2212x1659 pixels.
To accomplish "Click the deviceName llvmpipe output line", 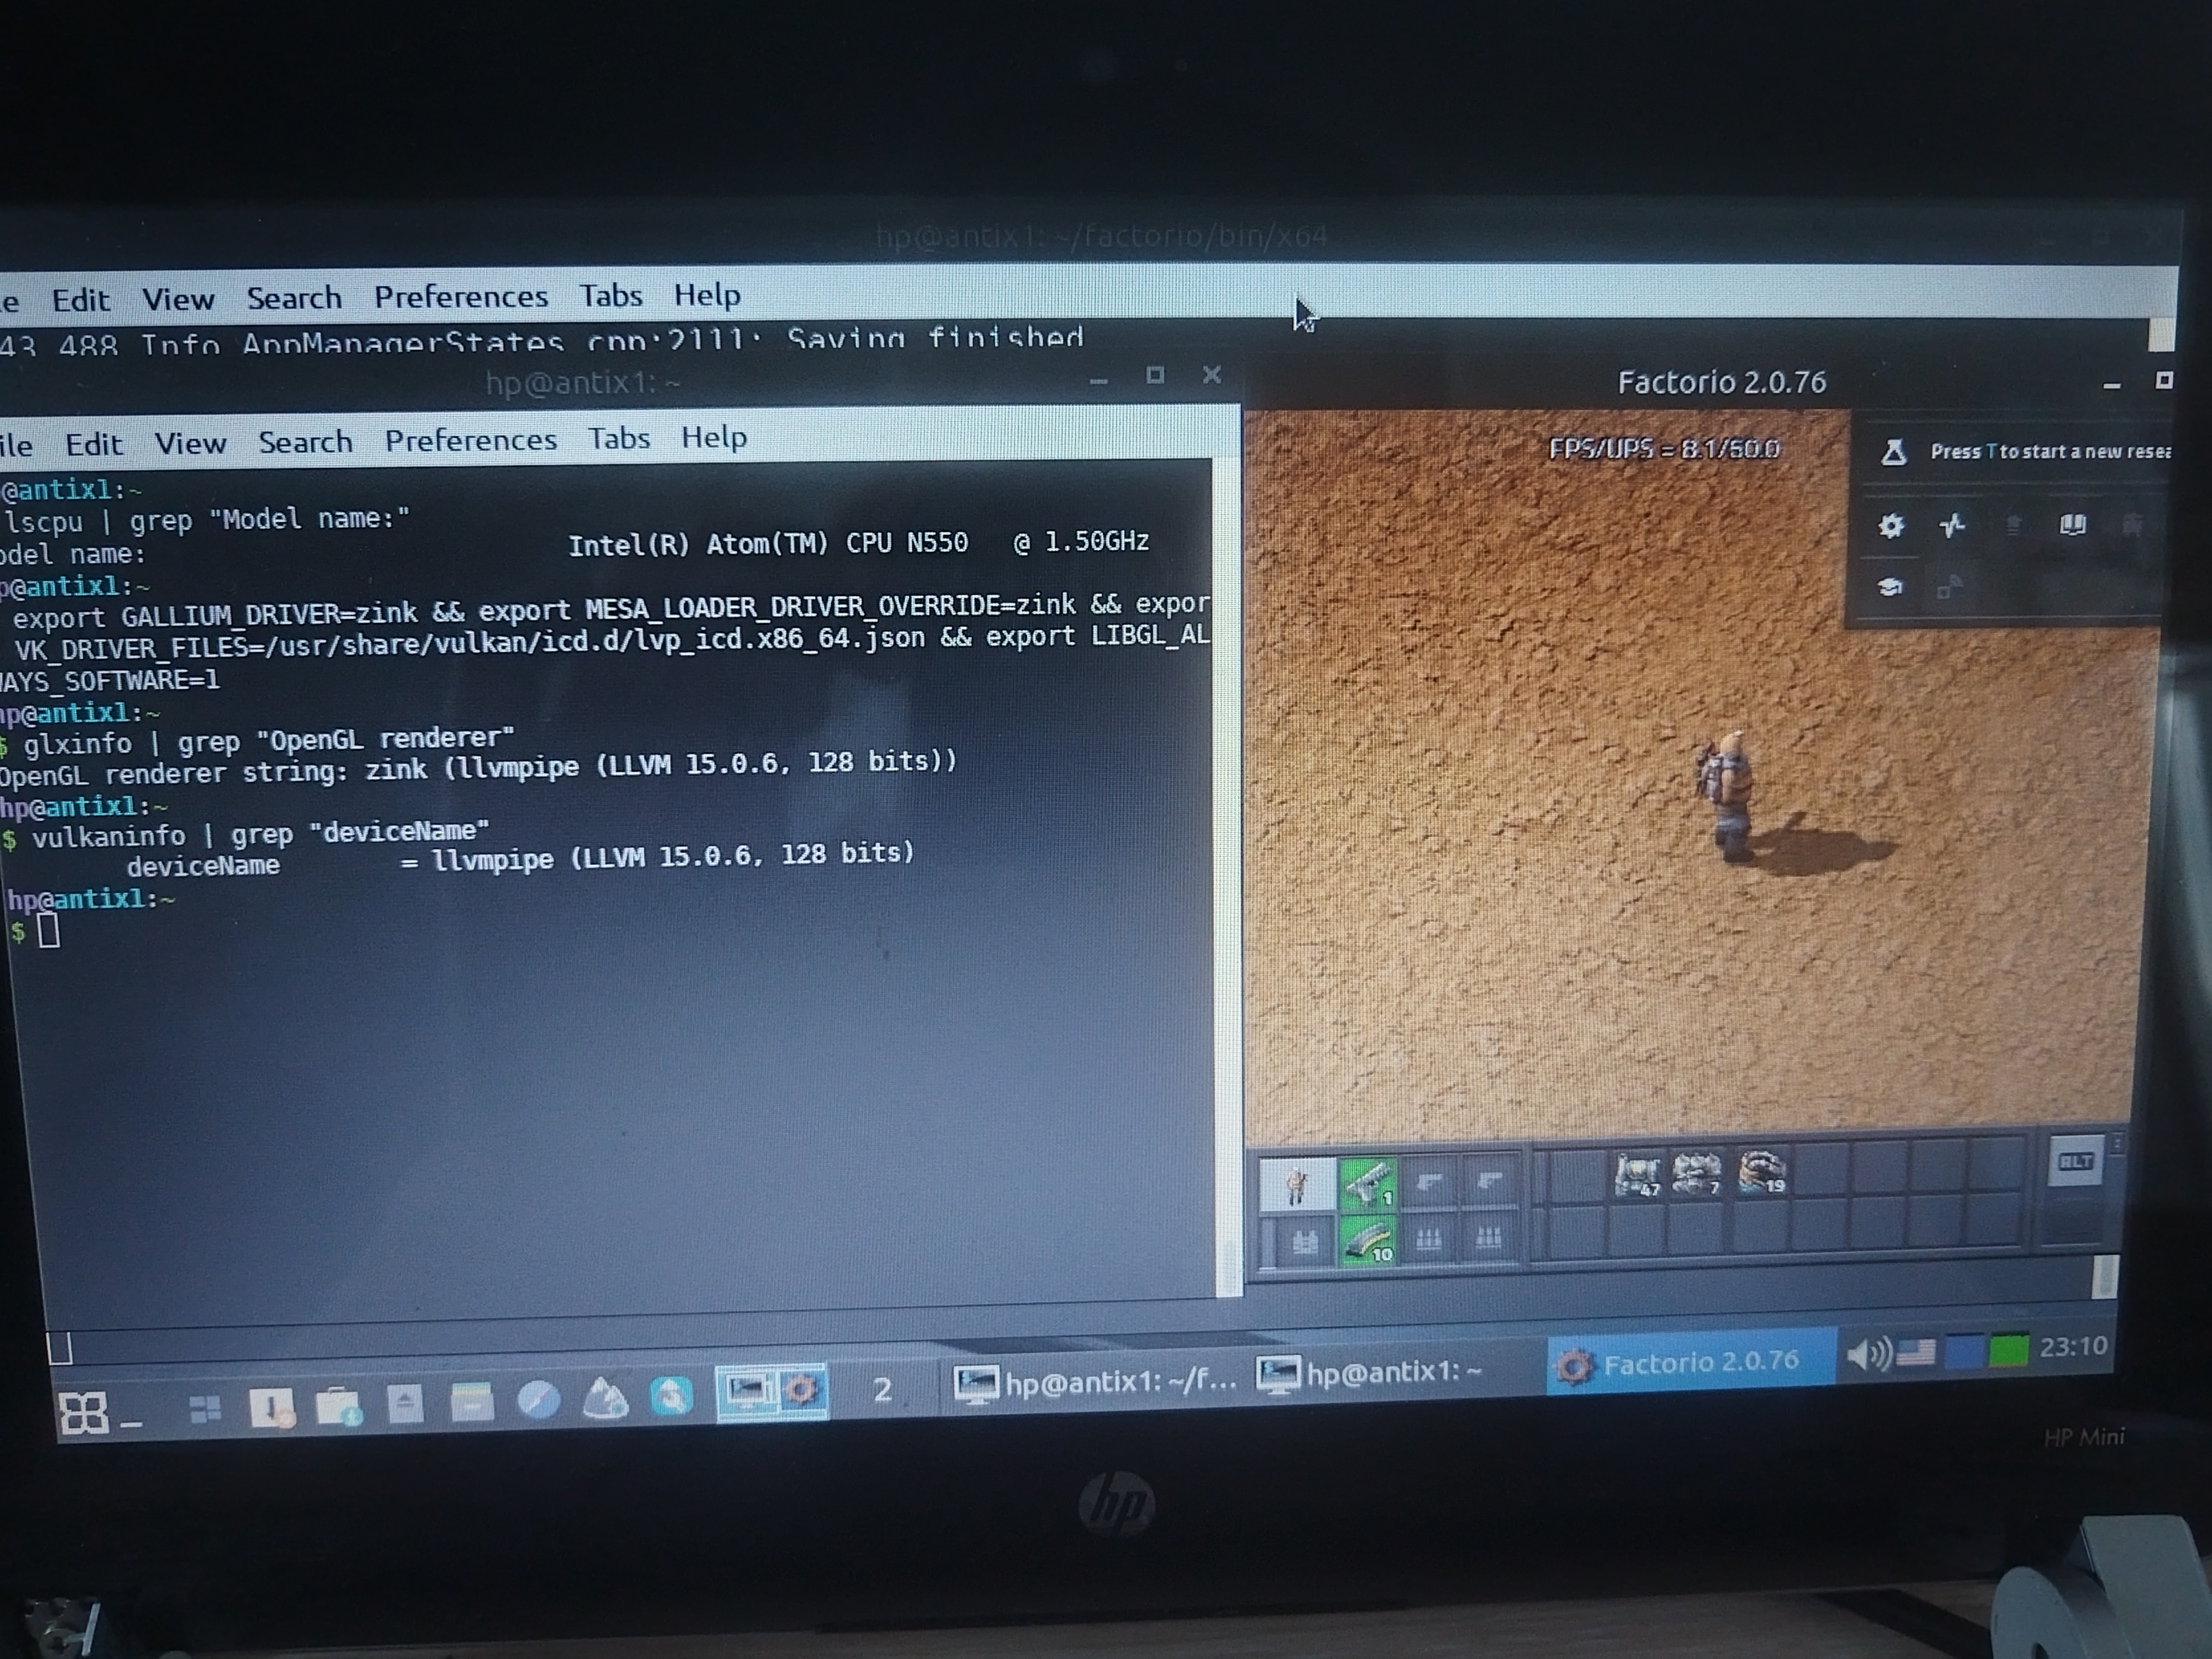I will [520, 860].
